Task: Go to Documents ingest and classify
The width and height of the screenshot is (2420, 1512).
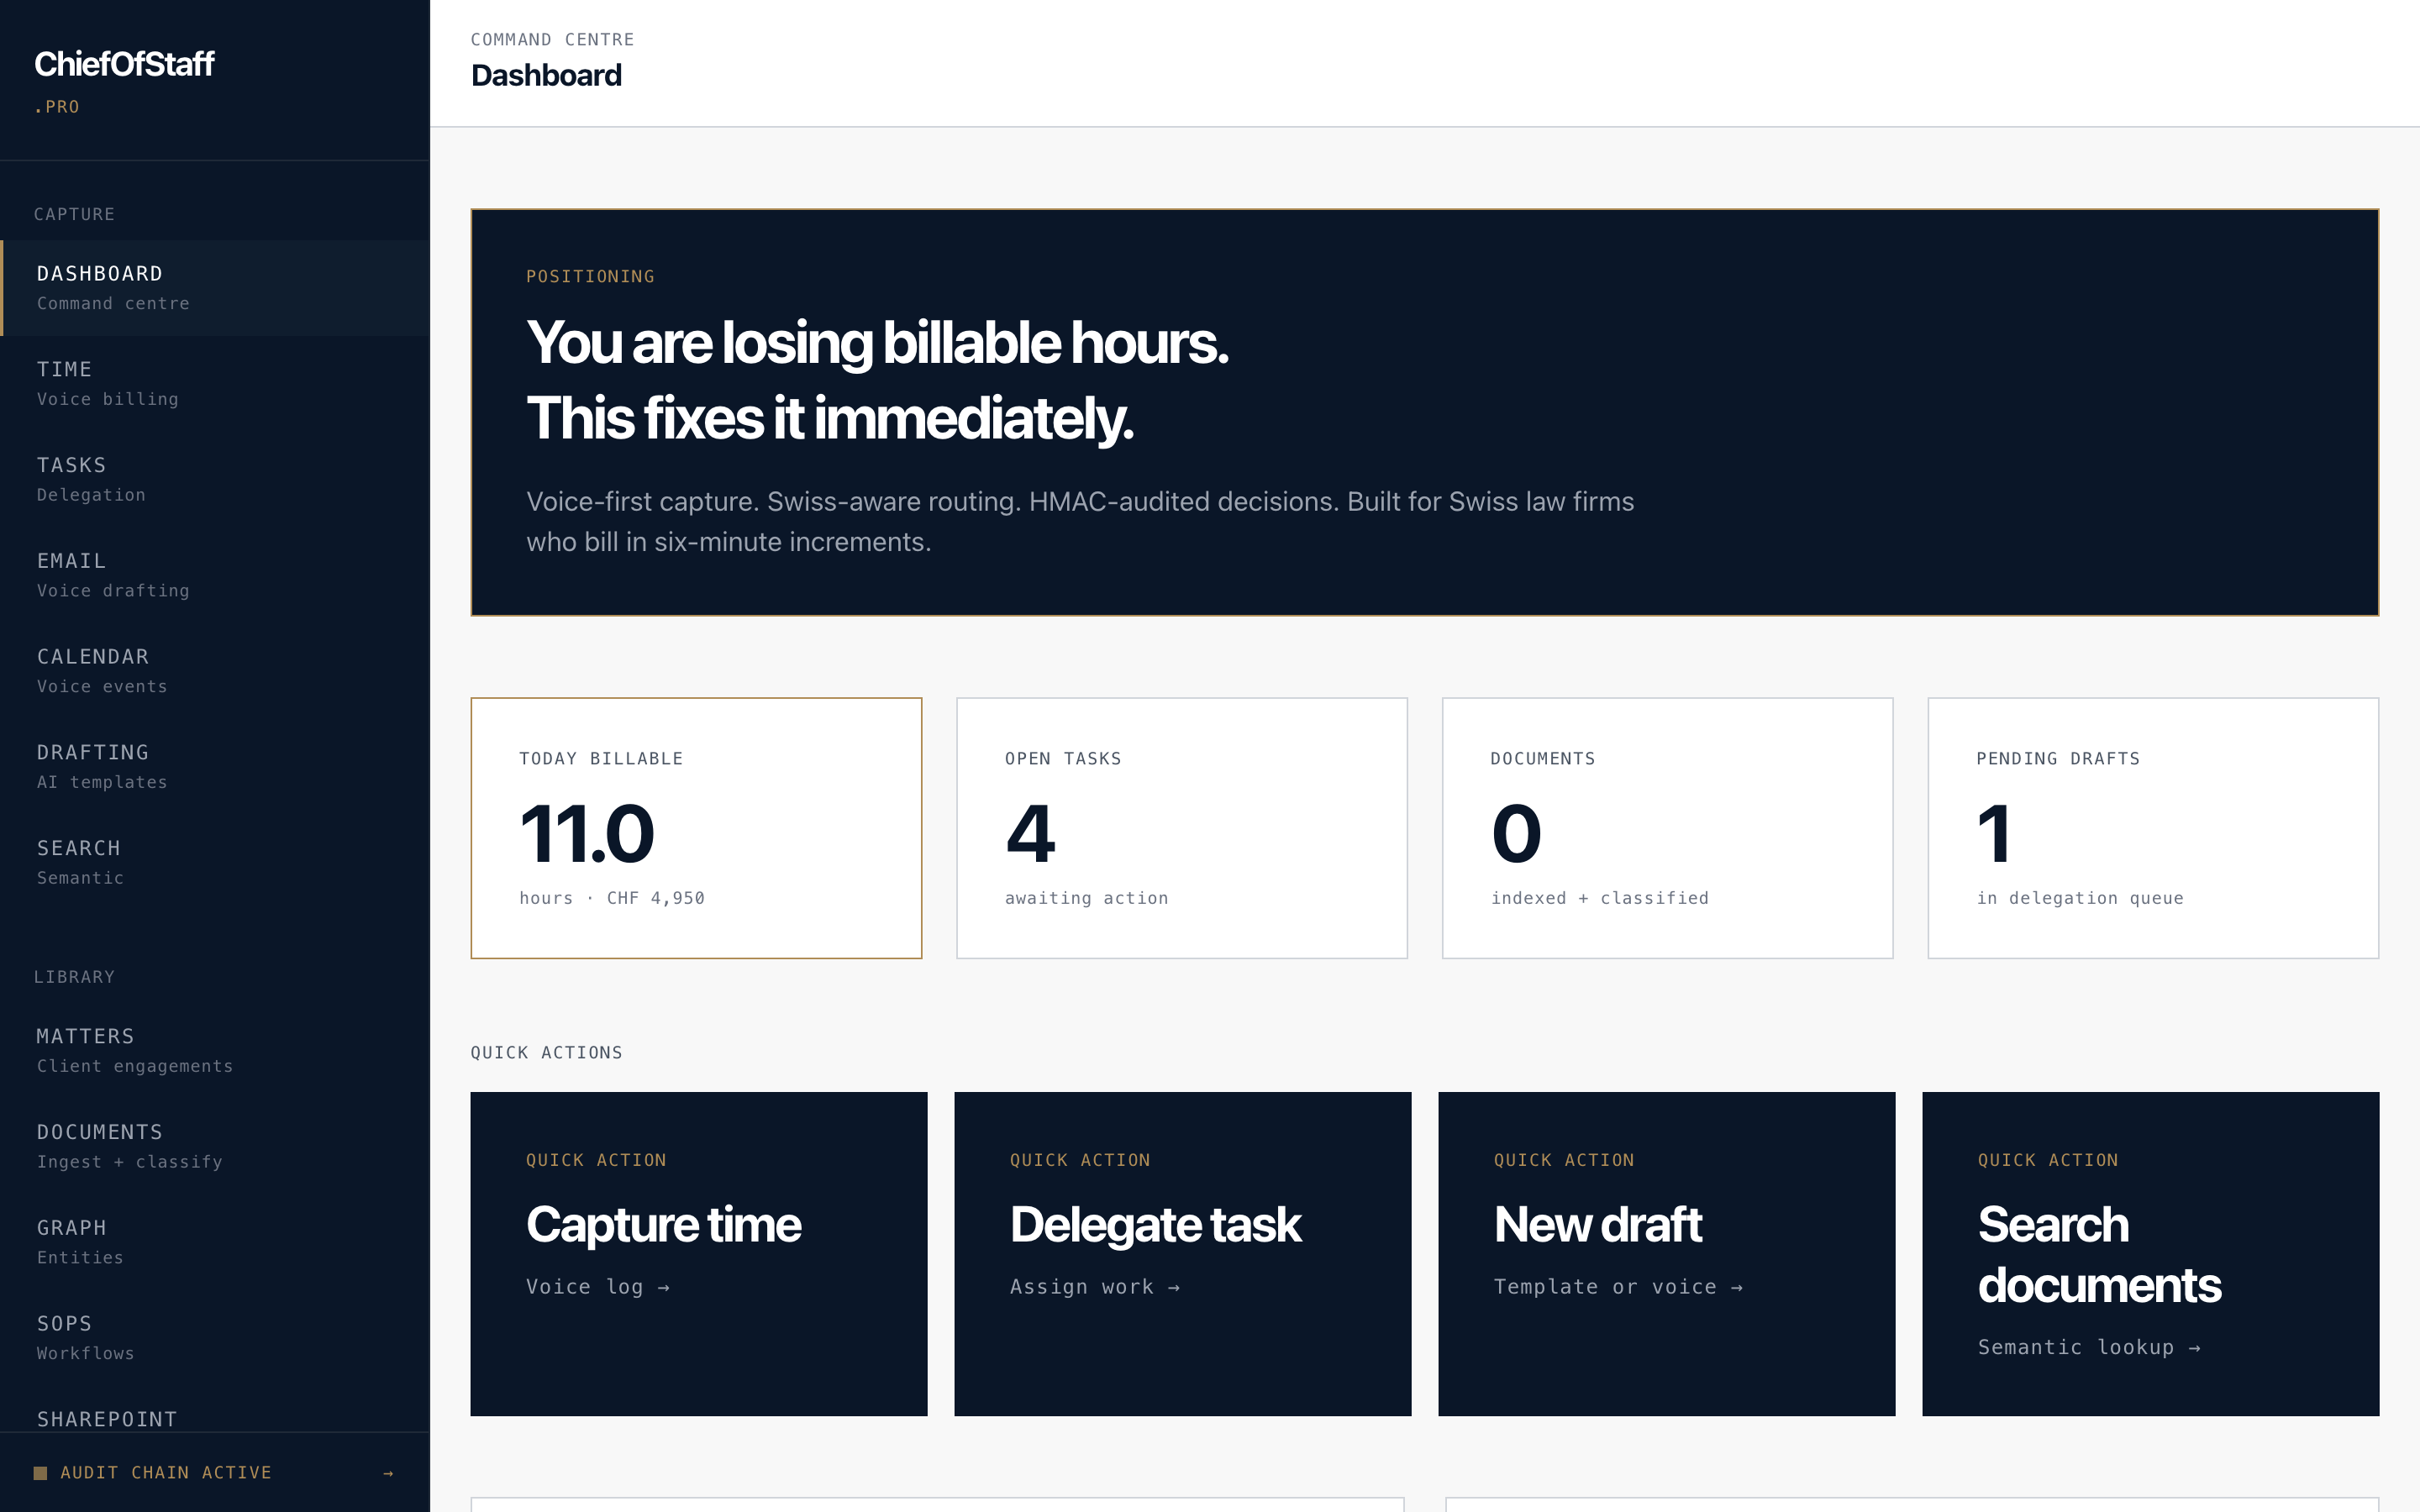Action: 215,1146
